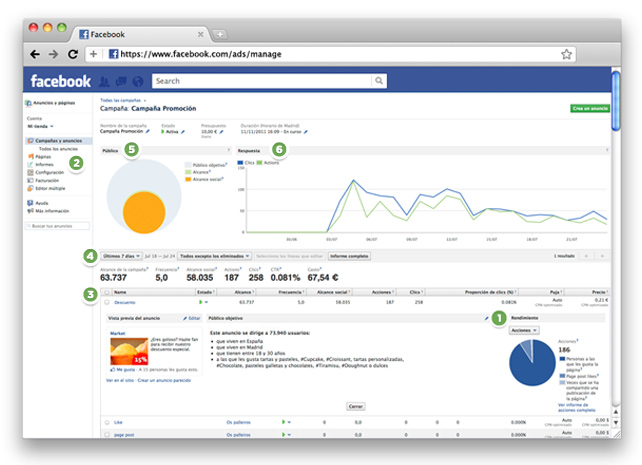
Task: Open a new browser tab
Action: click(x=220, y=35)
